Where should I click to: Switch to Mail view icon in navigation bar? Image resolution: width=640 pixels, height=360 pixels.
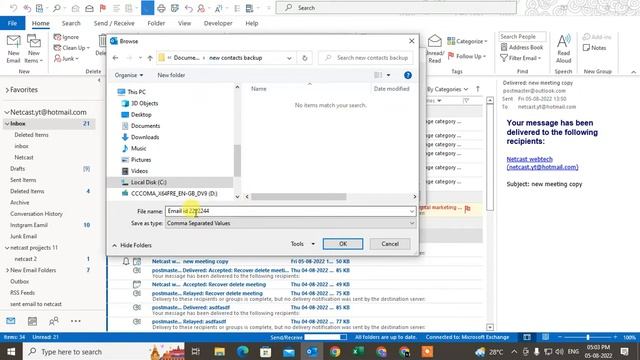click(x=11, y=321)
